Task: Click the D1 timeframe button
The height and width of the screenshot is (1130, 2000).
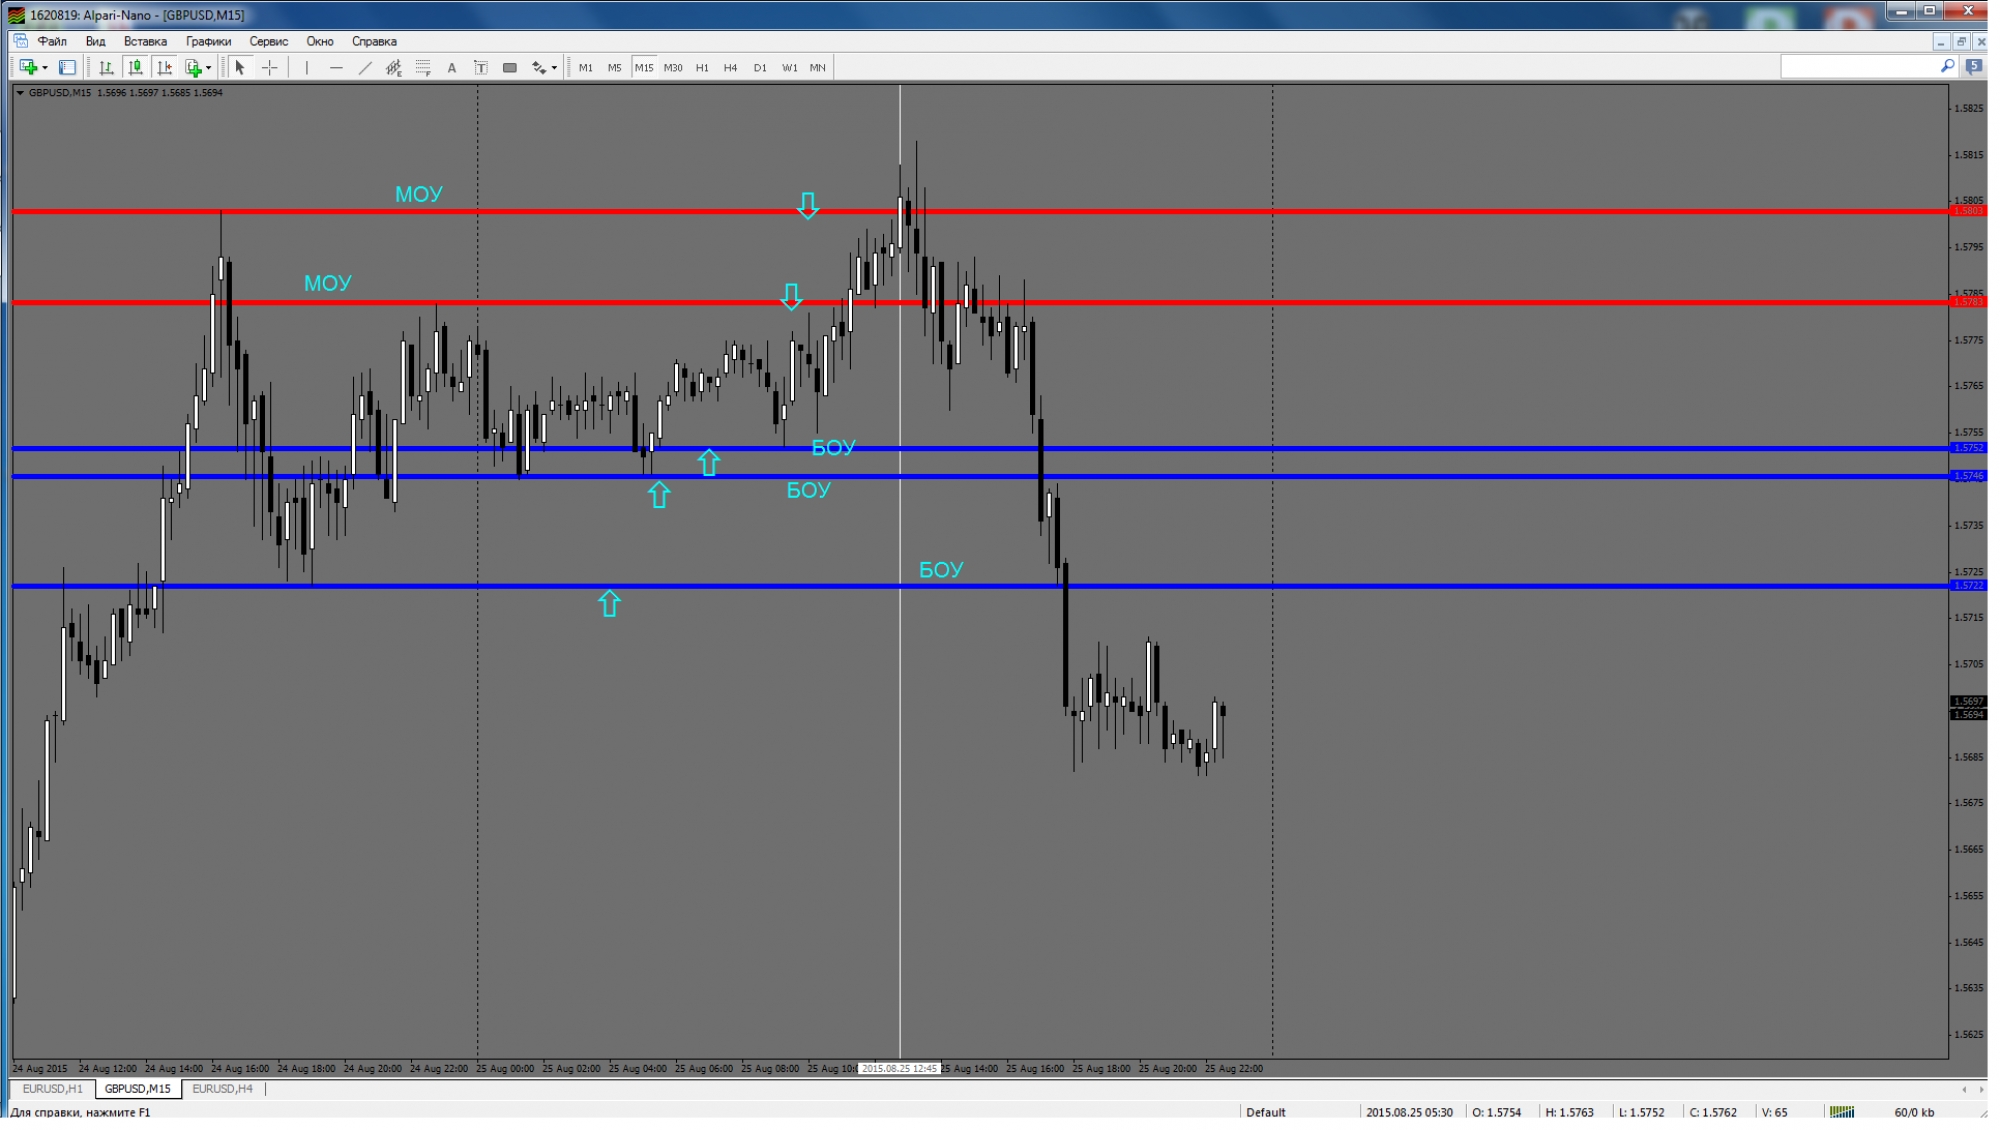Action: pos(761,68)
